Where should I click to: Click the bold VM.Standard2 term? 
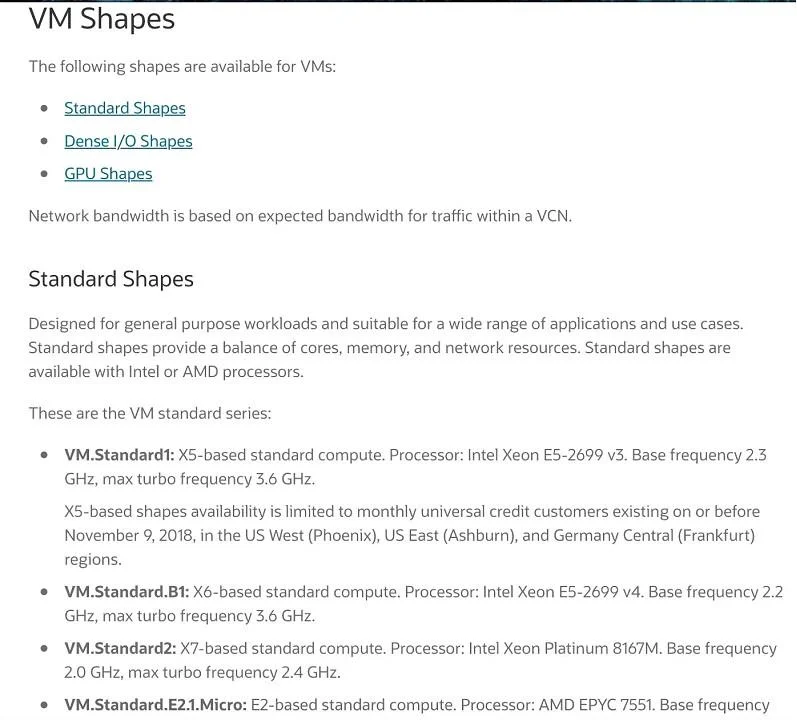(120, 648)
